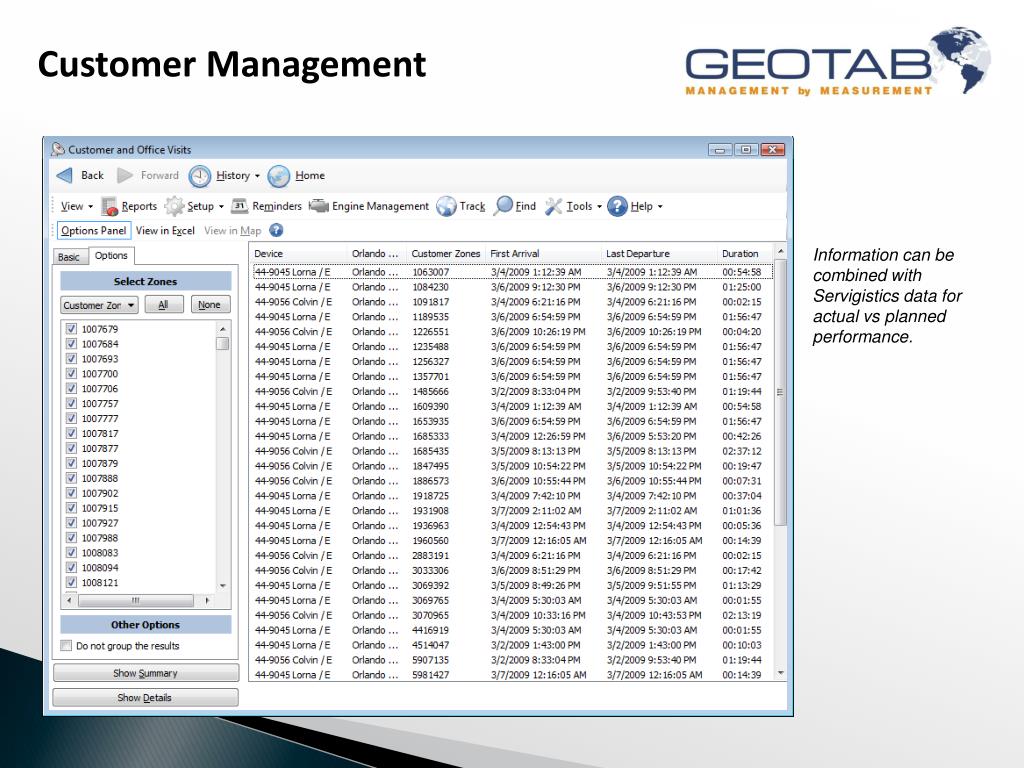Click the Setup gear icon
Screen dimensions: 1024x768
coord(174,206)
